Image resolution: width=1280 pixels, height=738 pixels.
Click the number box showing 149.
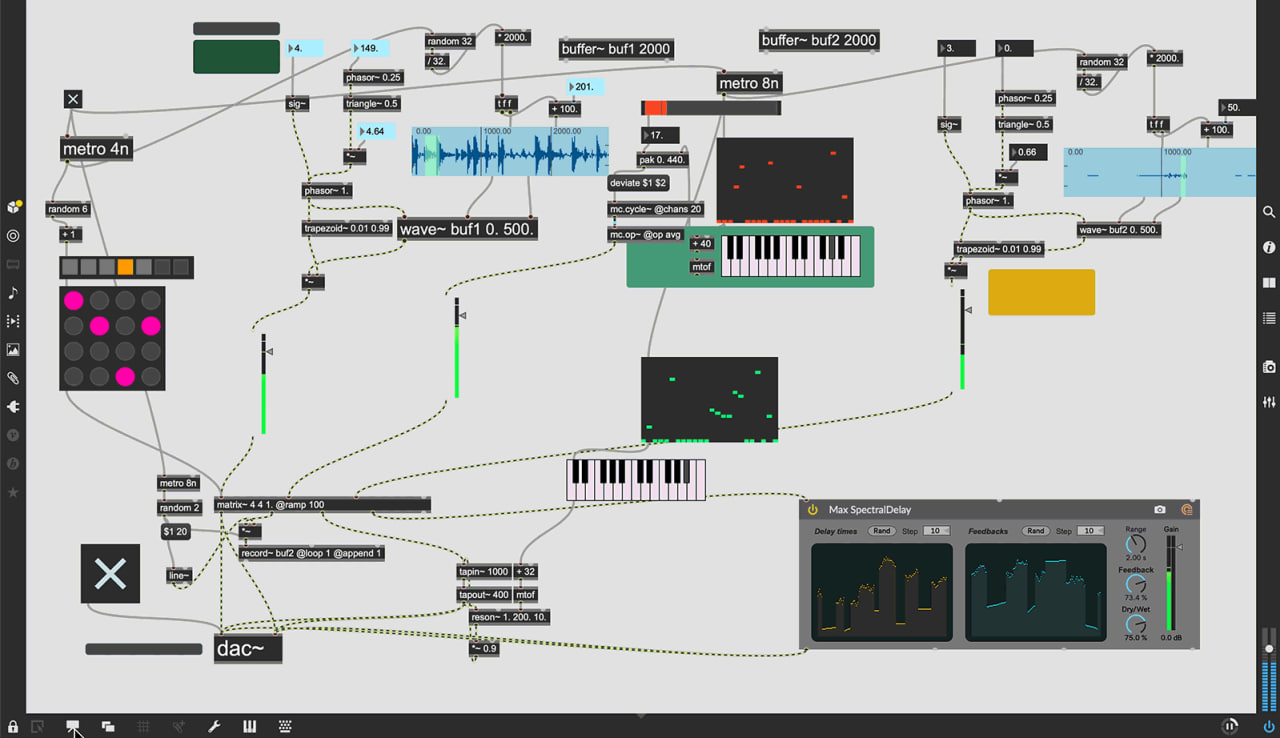click(x=370, y=48)
